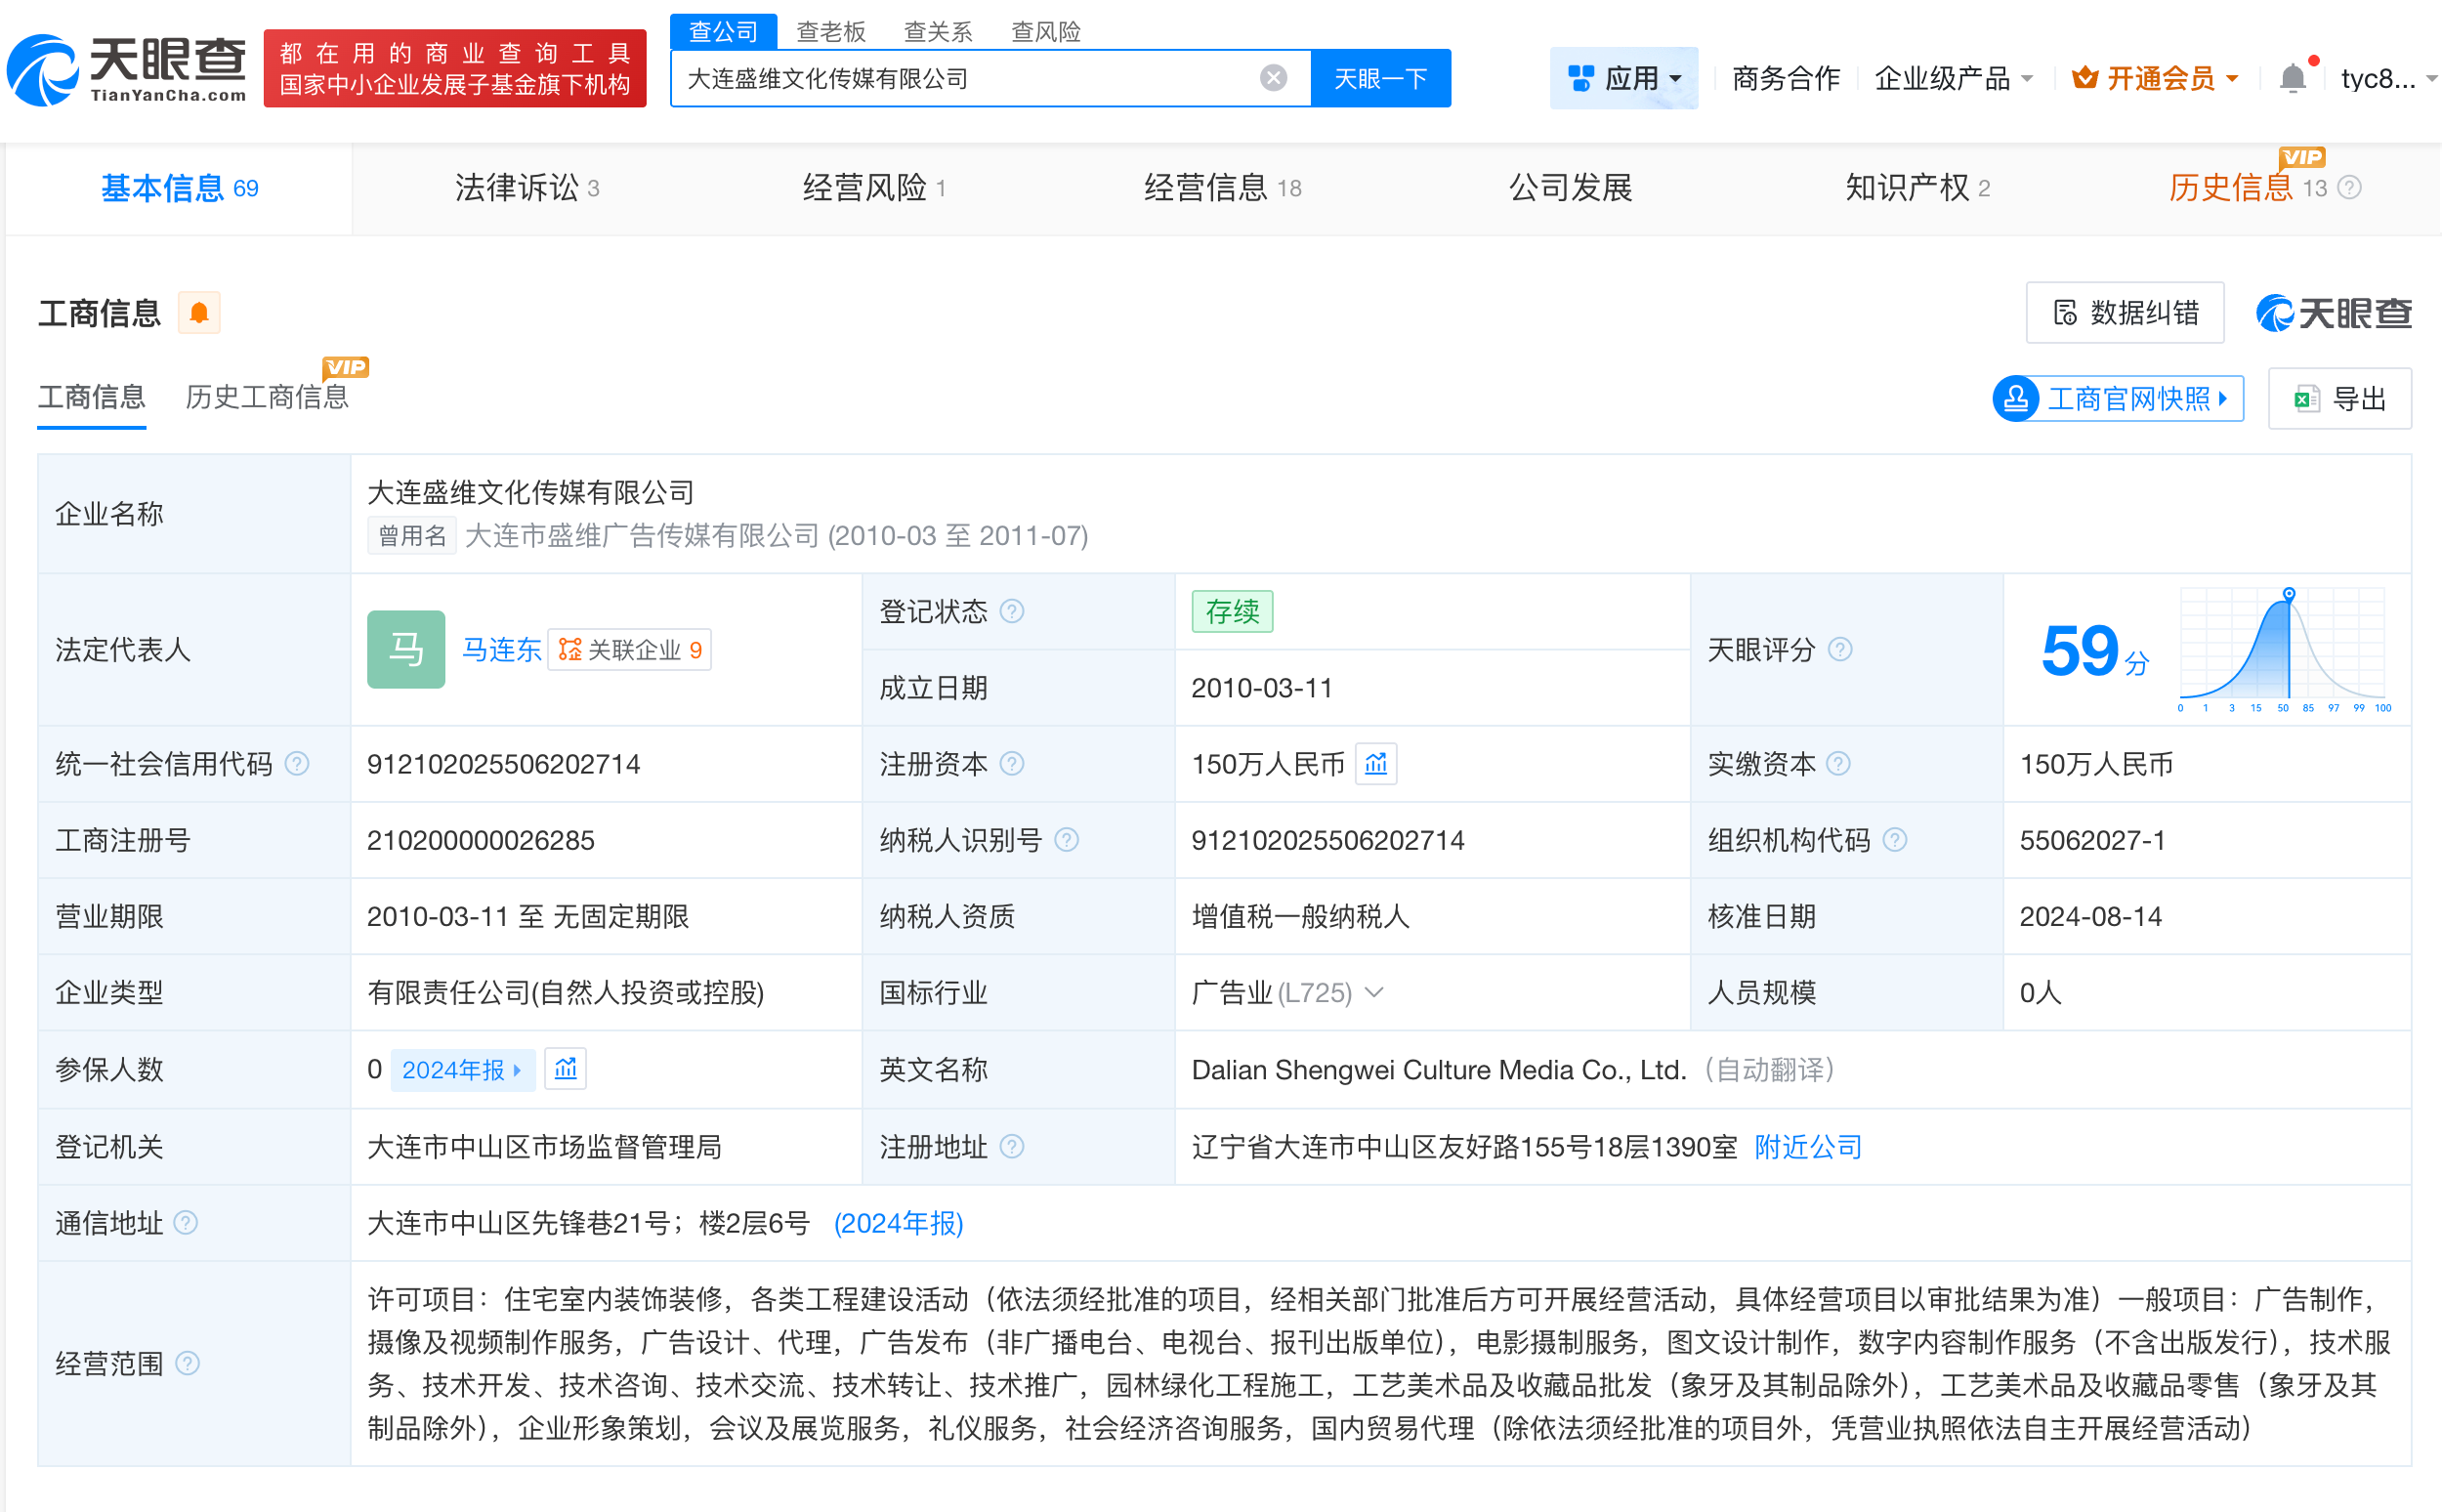The width and height of the screenshot is (2442, 1512).
Task: Open the 附近公司 link
Action: pyautogui.click(x=1808, y=1146)
